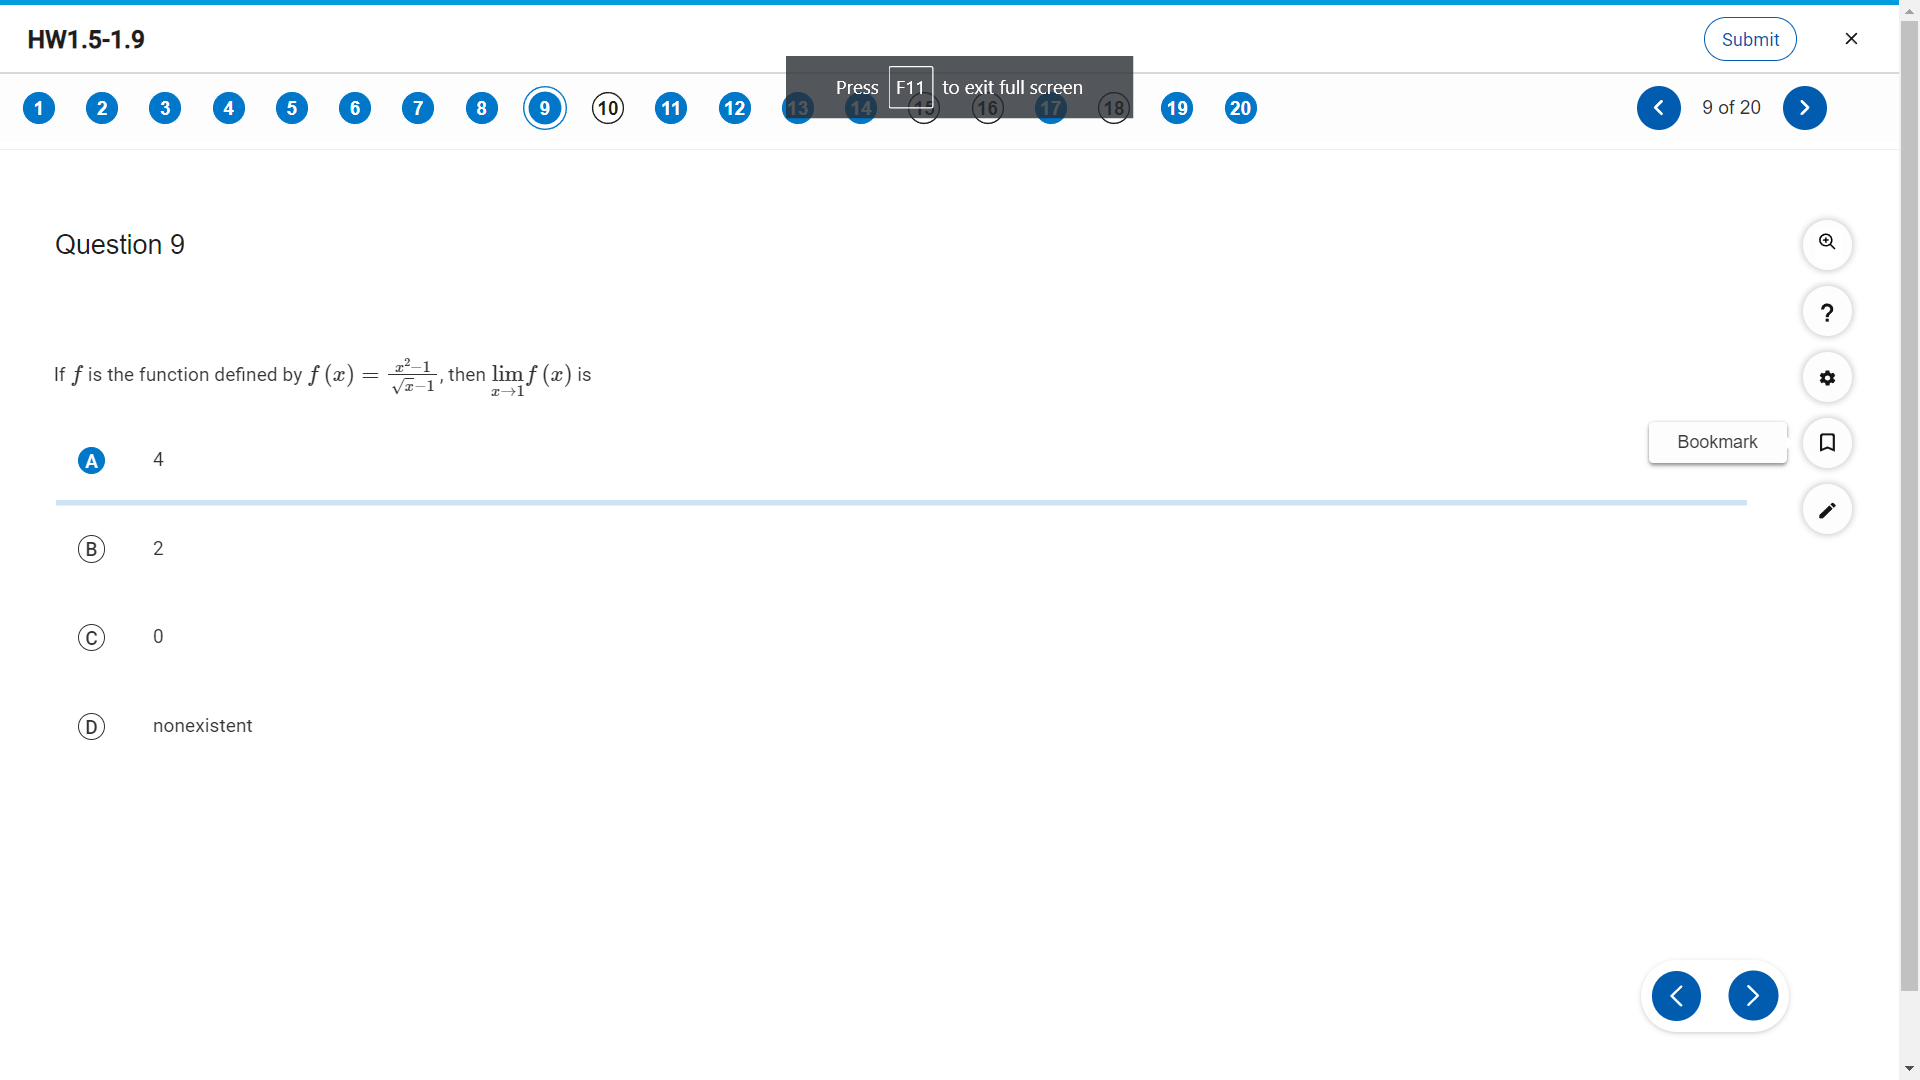The image size is (1920, 1080).
Task: Click the Bookmark tooltip label
Action: (1717, 442)
